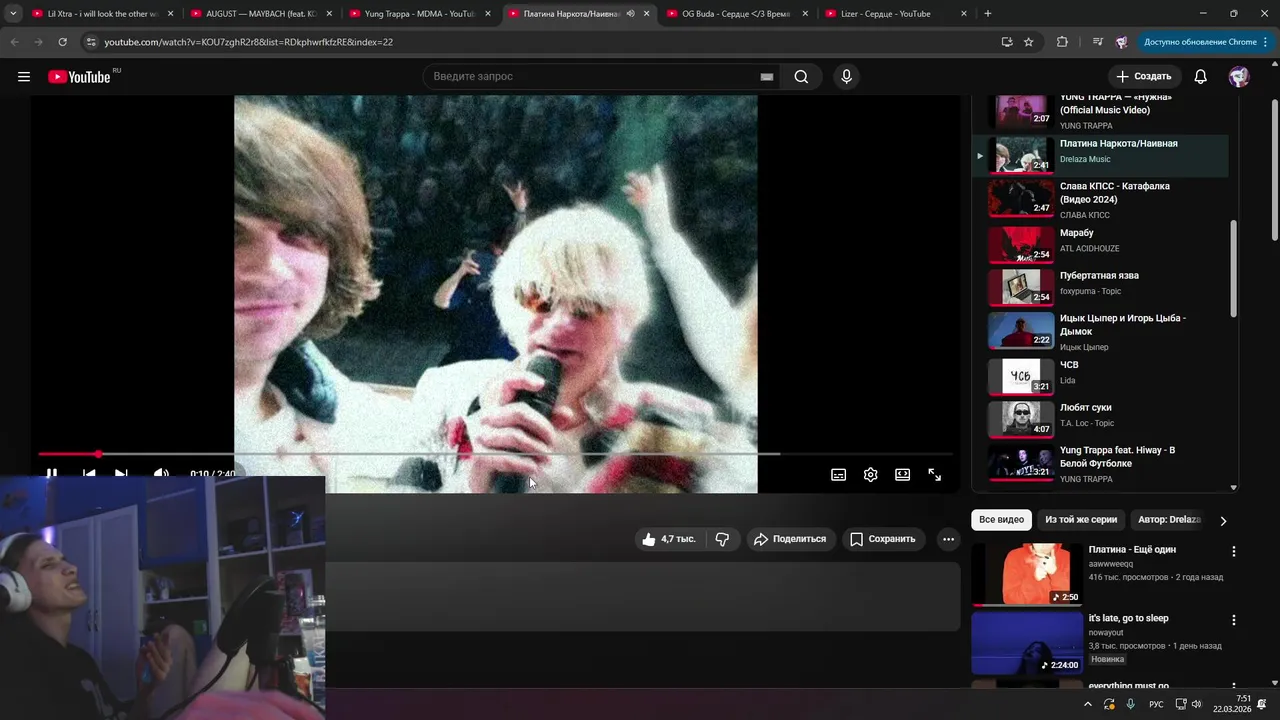
Task: Play Ицык Цыпер и Игорь Цыба - Дымок
Action: 1100,333
